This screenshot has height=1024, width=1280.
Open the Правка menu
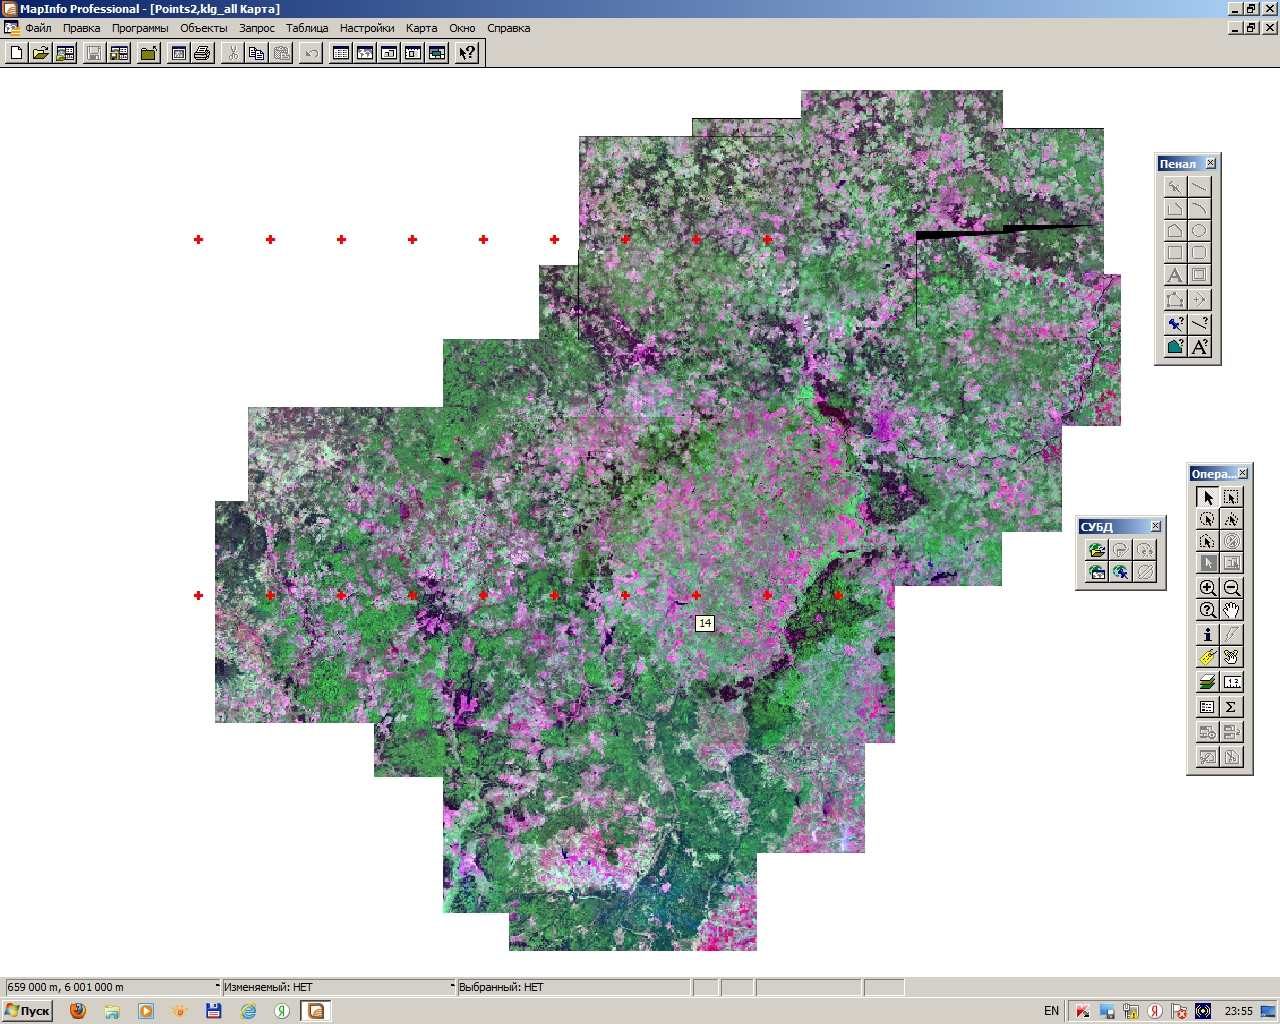pyautogui.click(x=81, y=28)
